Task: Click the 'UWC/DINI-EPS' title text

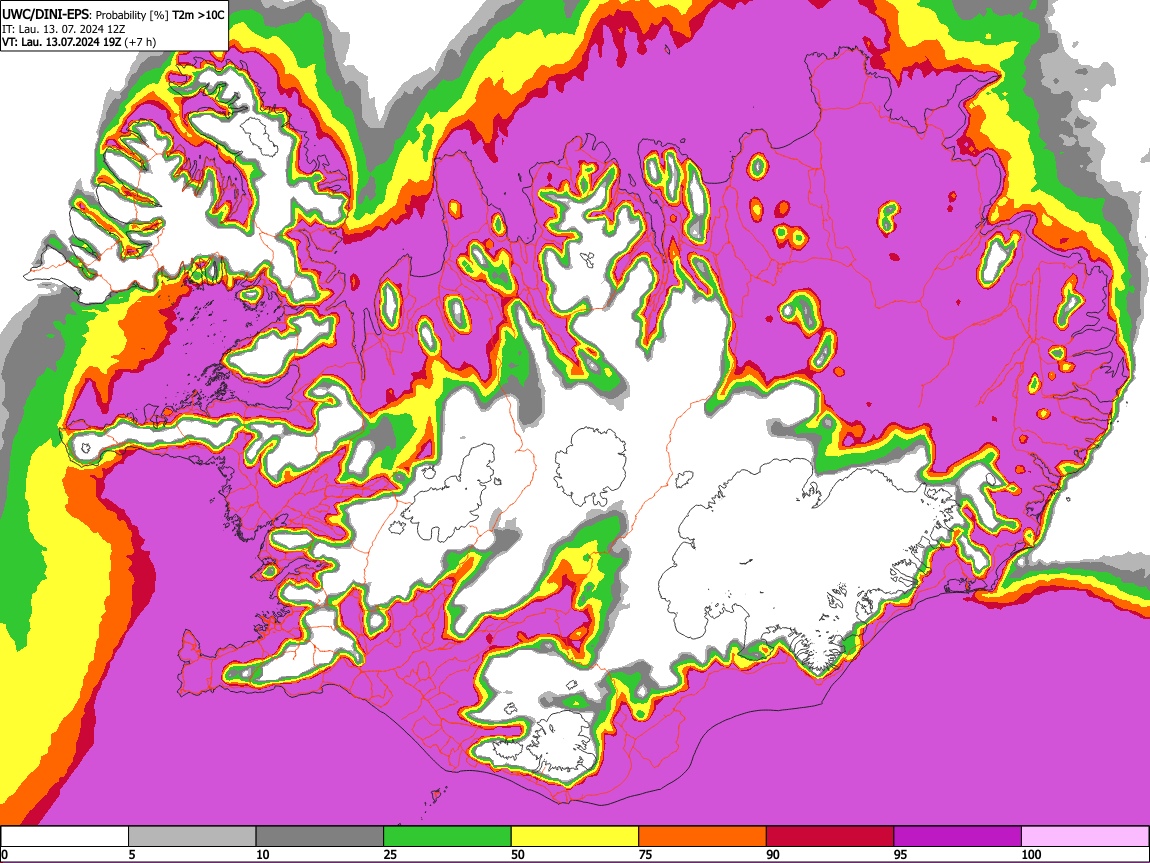Action: (x=45, y=15)
